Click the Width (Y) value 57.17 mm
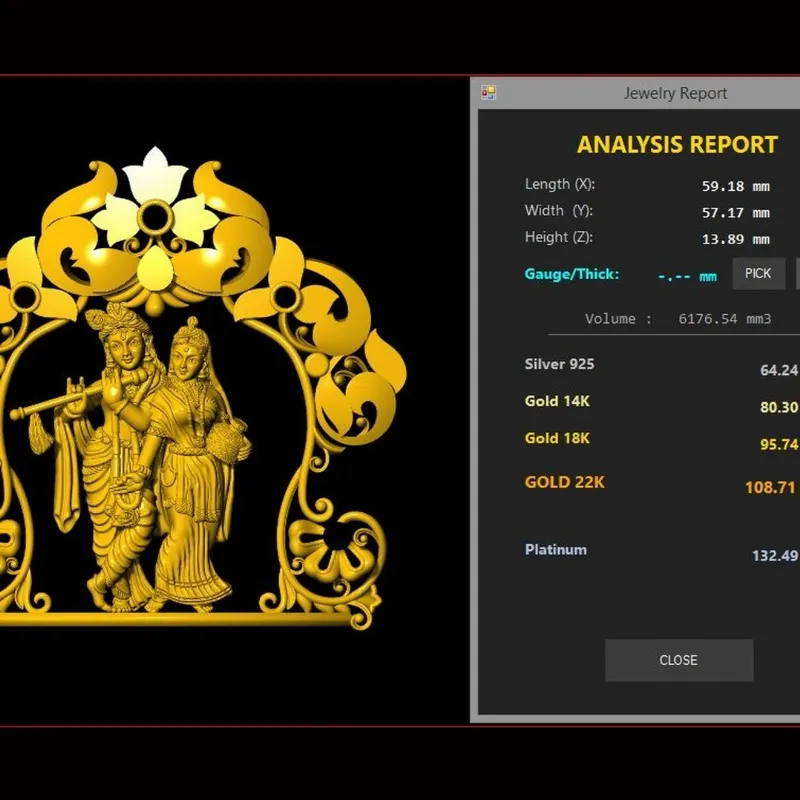 tap(736, 213)
